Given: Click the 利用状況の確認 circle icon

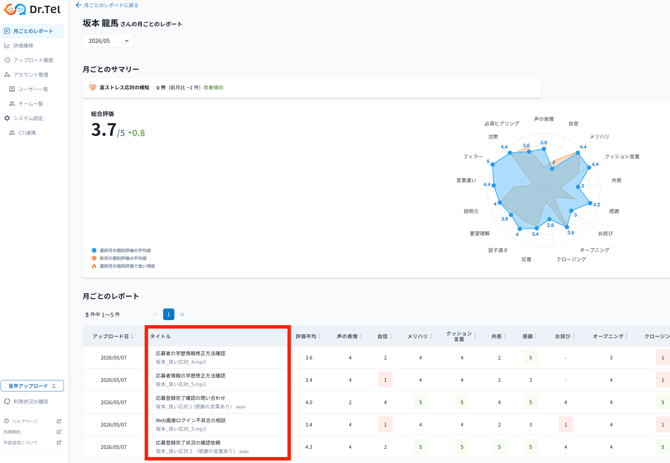Looking at the screenshot, I should [7, 401].
